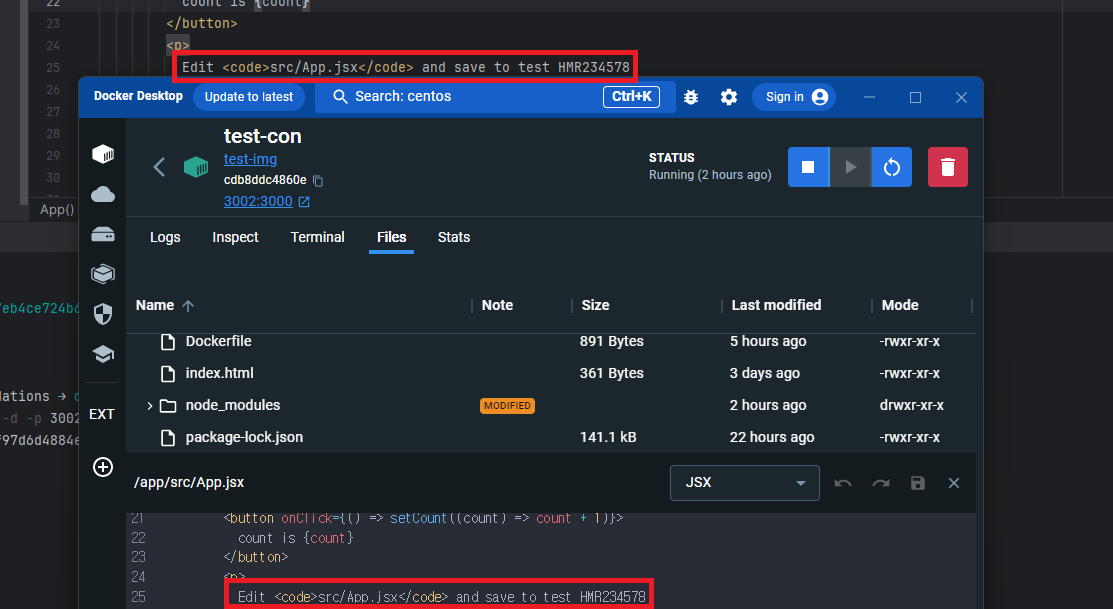Select the Dockerfile row name

click(x=219, y=341)
